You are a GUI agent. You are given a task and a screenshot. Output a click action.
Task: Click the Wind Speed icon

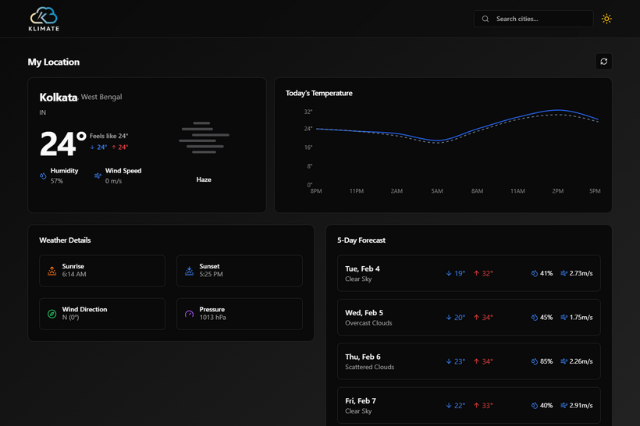click(x=98, y=175)
